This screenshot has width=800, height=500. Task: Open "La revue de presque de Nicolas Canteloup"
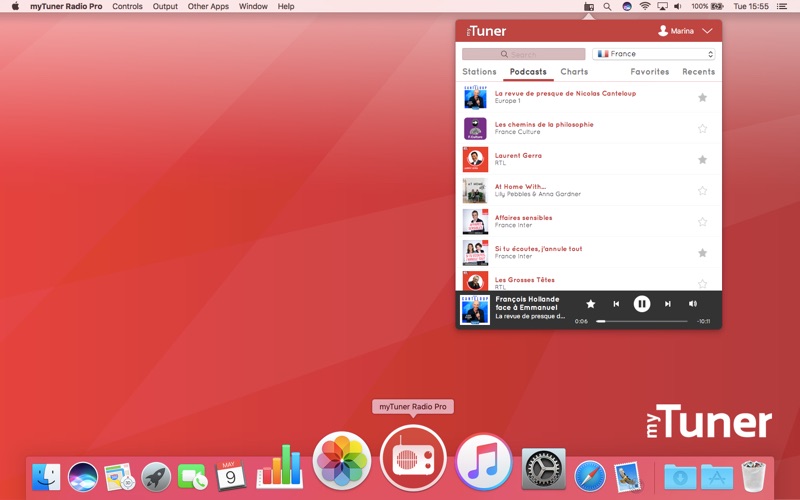(565, 93)
